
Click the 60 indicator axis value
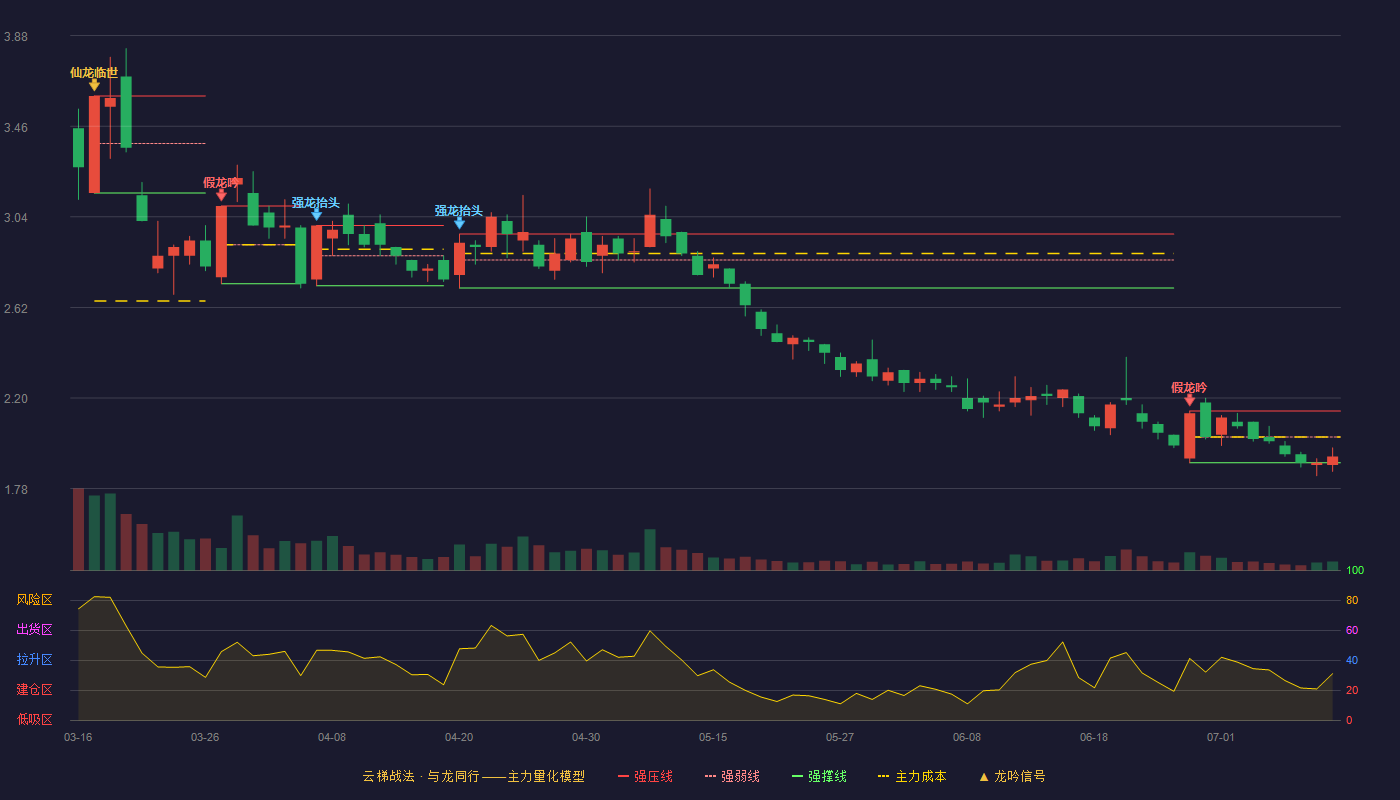(x=1352, y=630)
